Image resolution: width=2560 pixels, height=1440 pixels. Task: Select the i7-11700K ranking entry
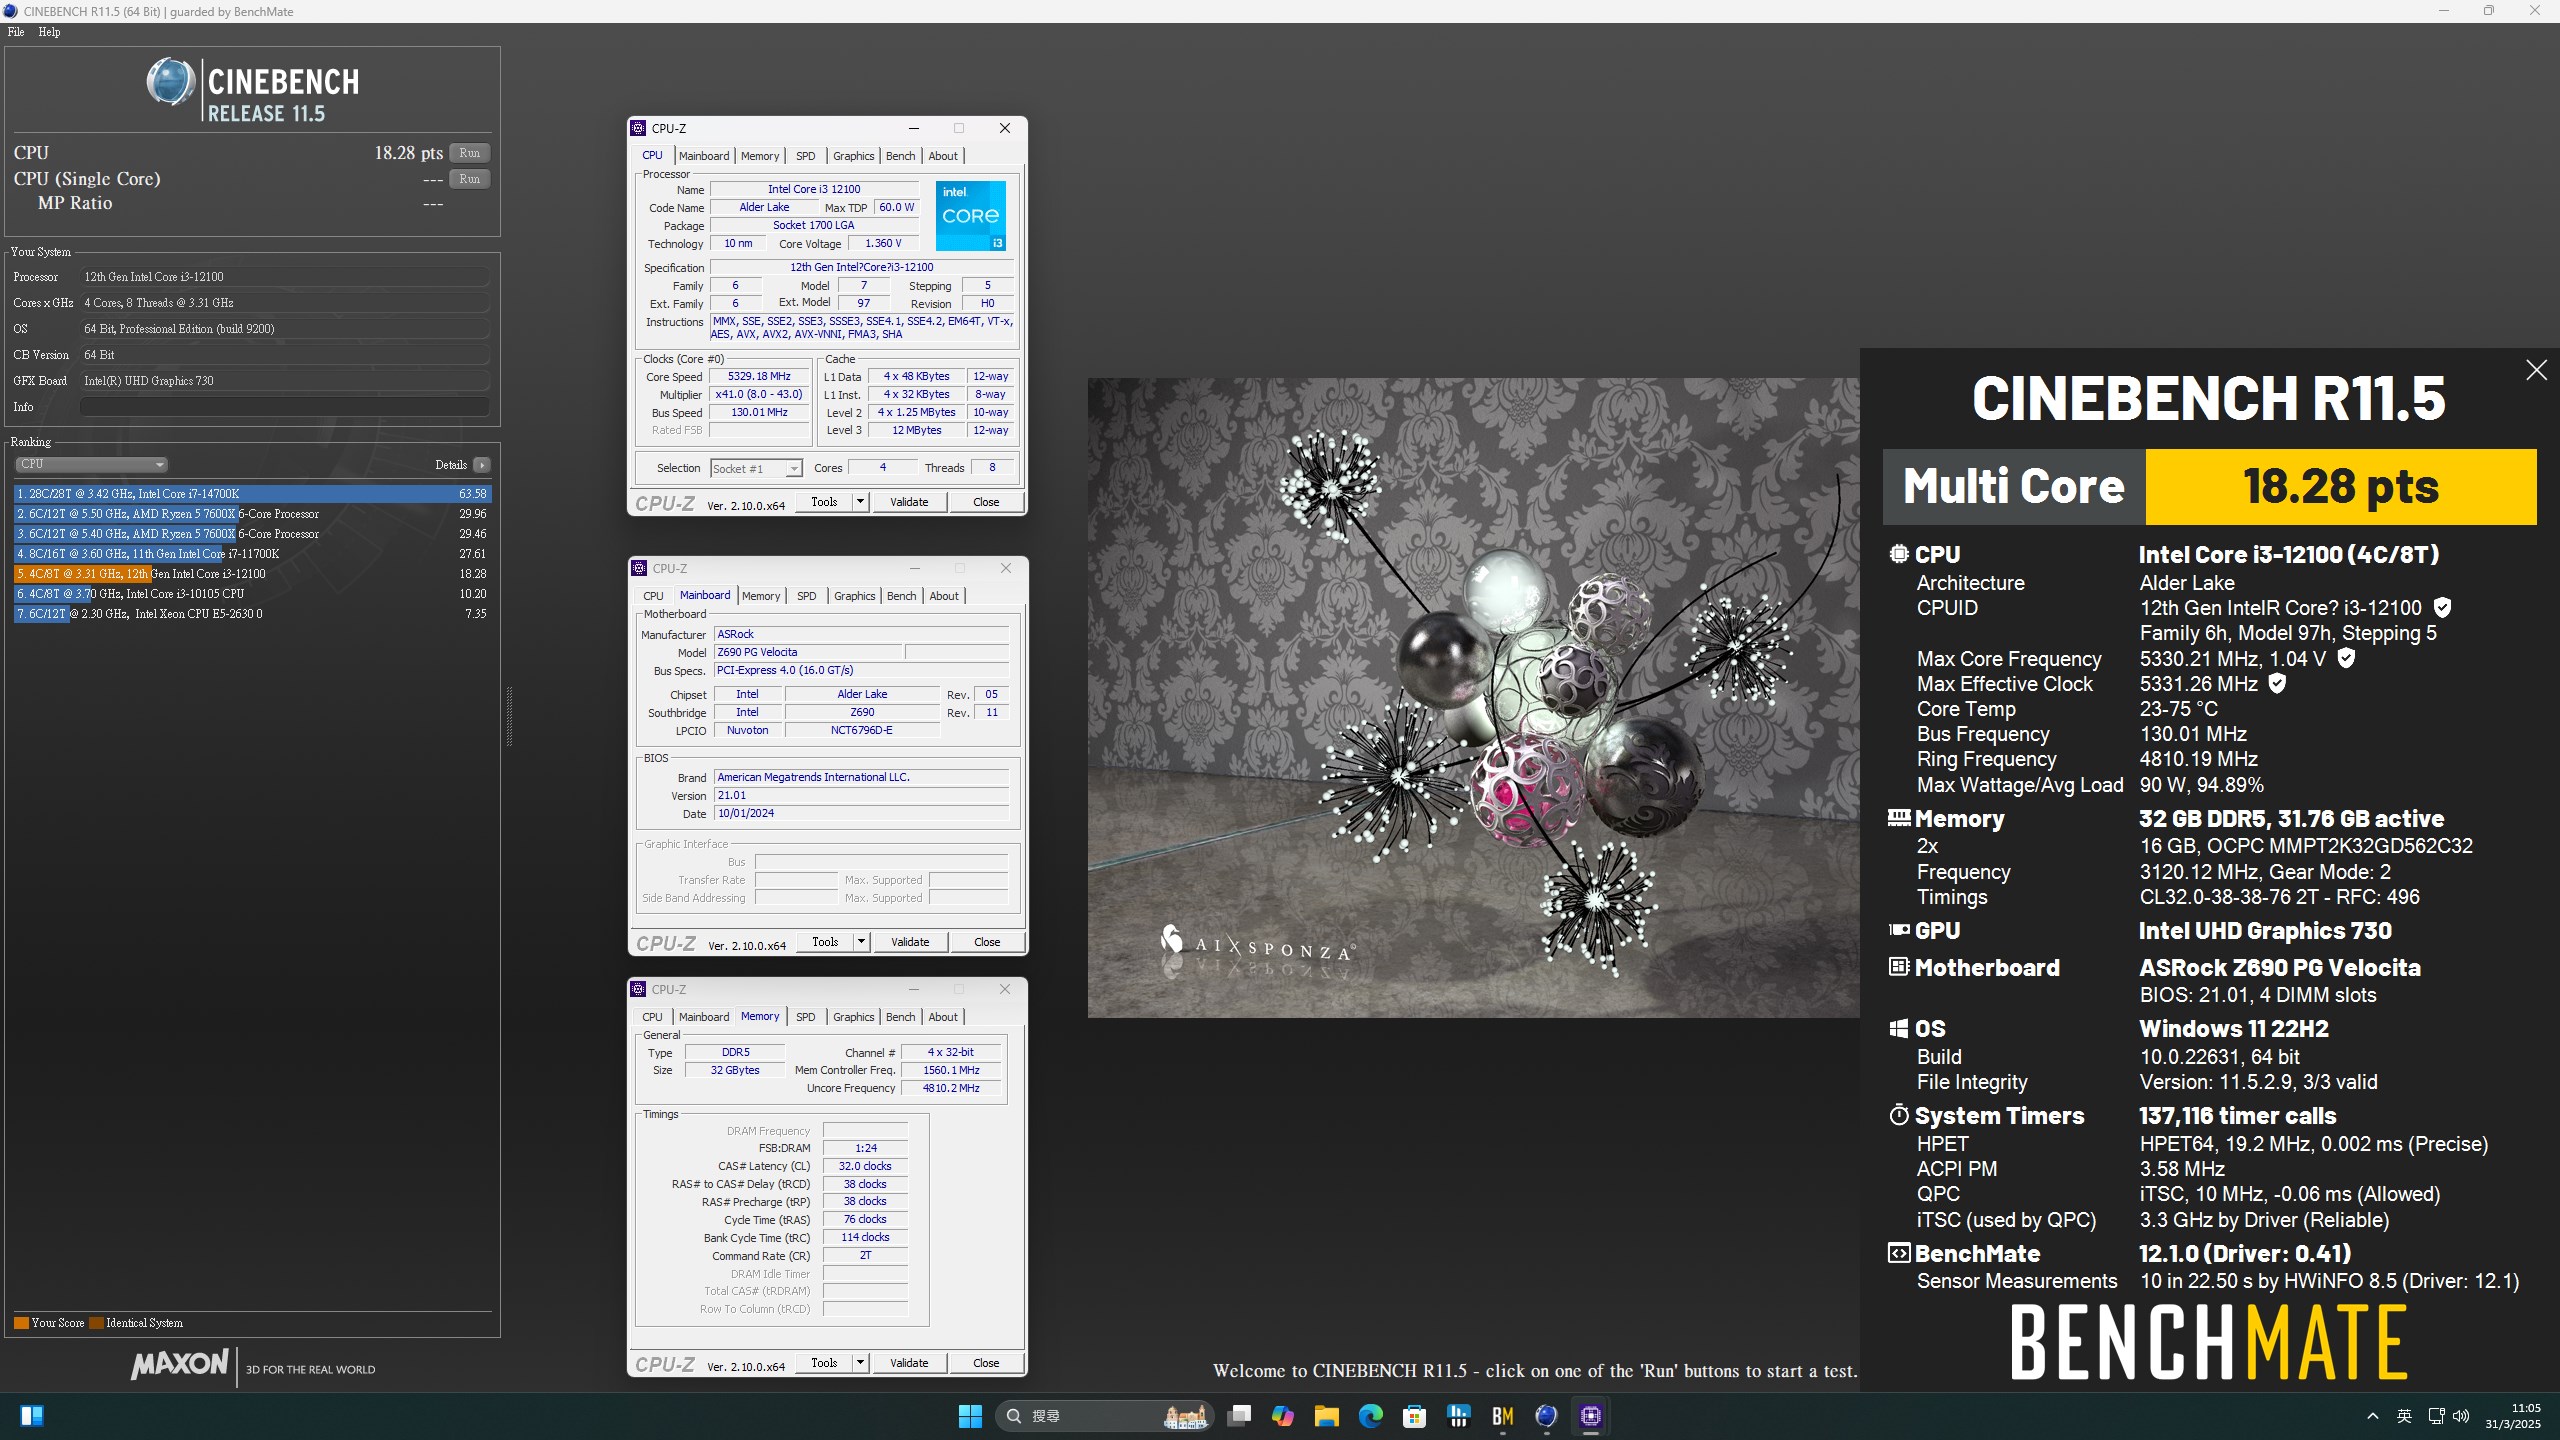[252, 554]
